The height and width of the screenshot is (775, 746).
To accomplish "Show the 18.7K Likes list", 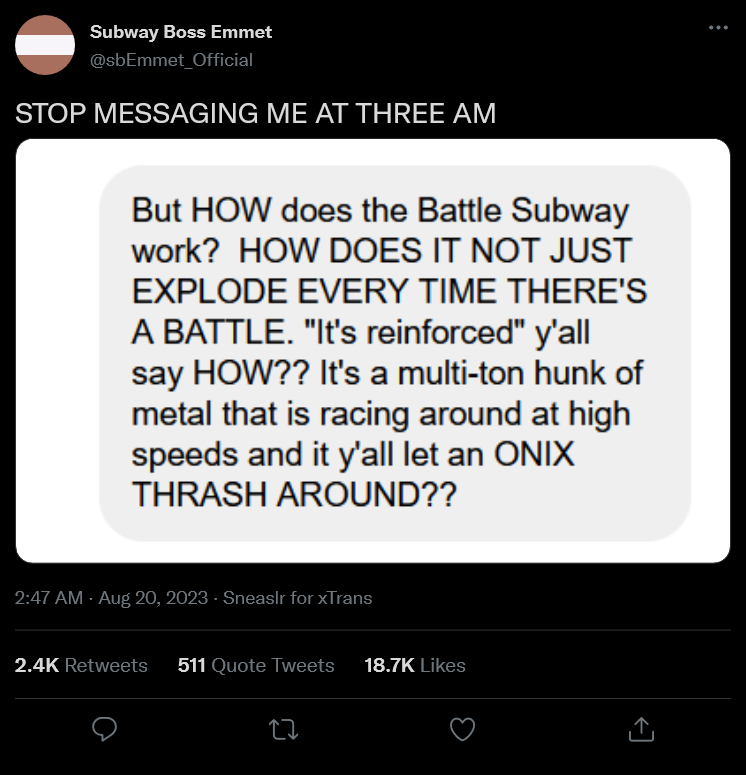I will 416,665.
